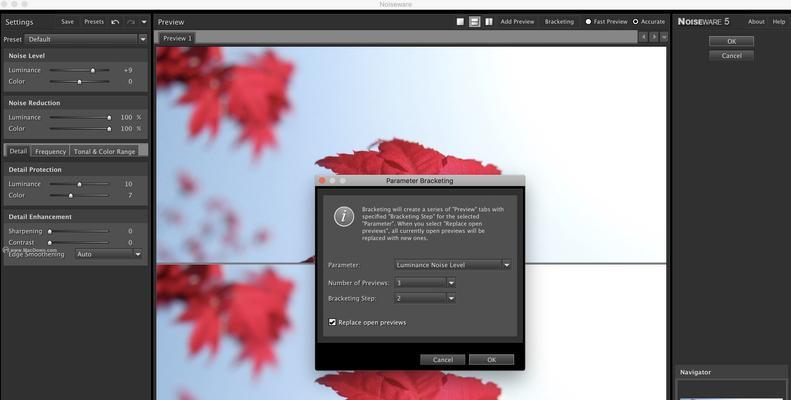The image size is (791, 400).
Task: Click the Bracketing toolbar button
Action: (559, 22)
